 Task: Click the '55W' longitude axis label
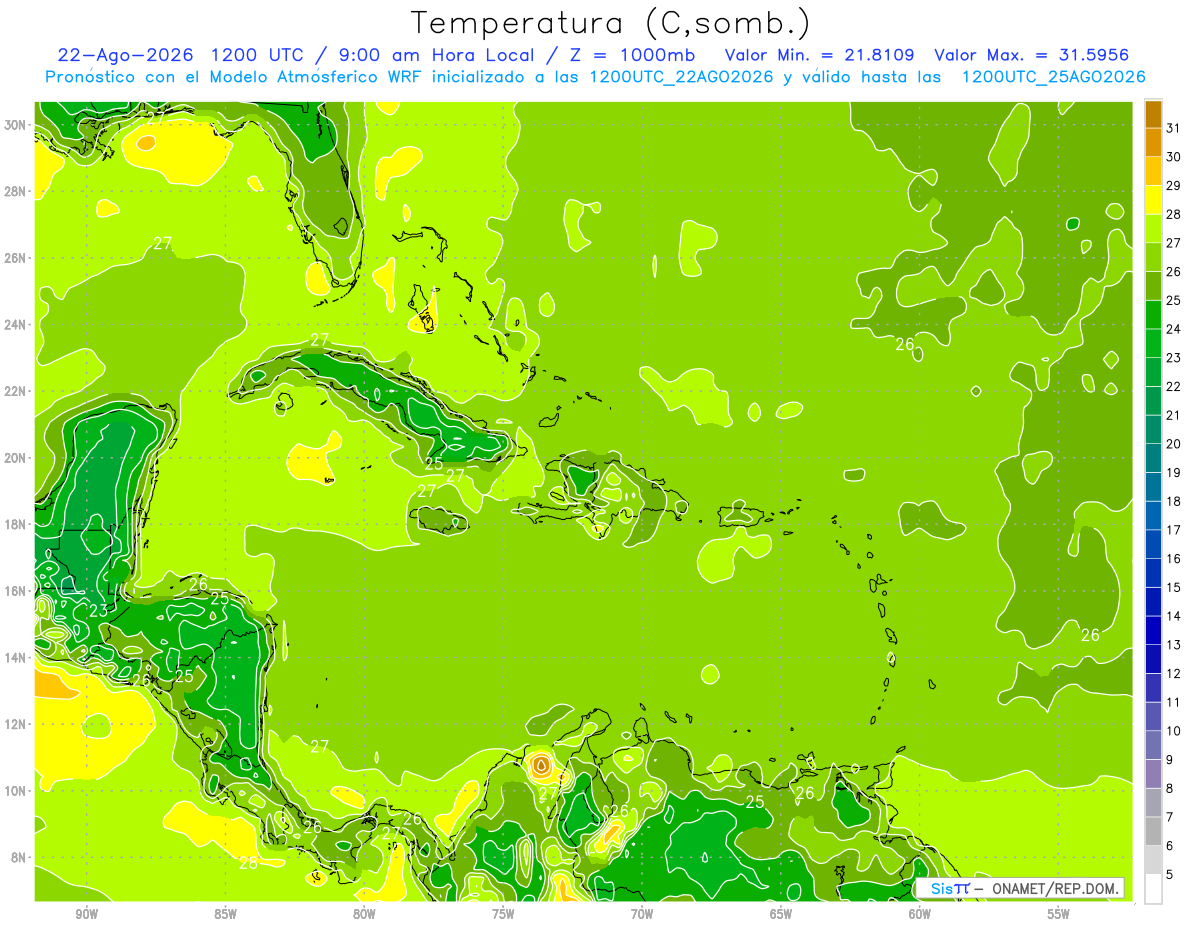[x=1059, y=914]
